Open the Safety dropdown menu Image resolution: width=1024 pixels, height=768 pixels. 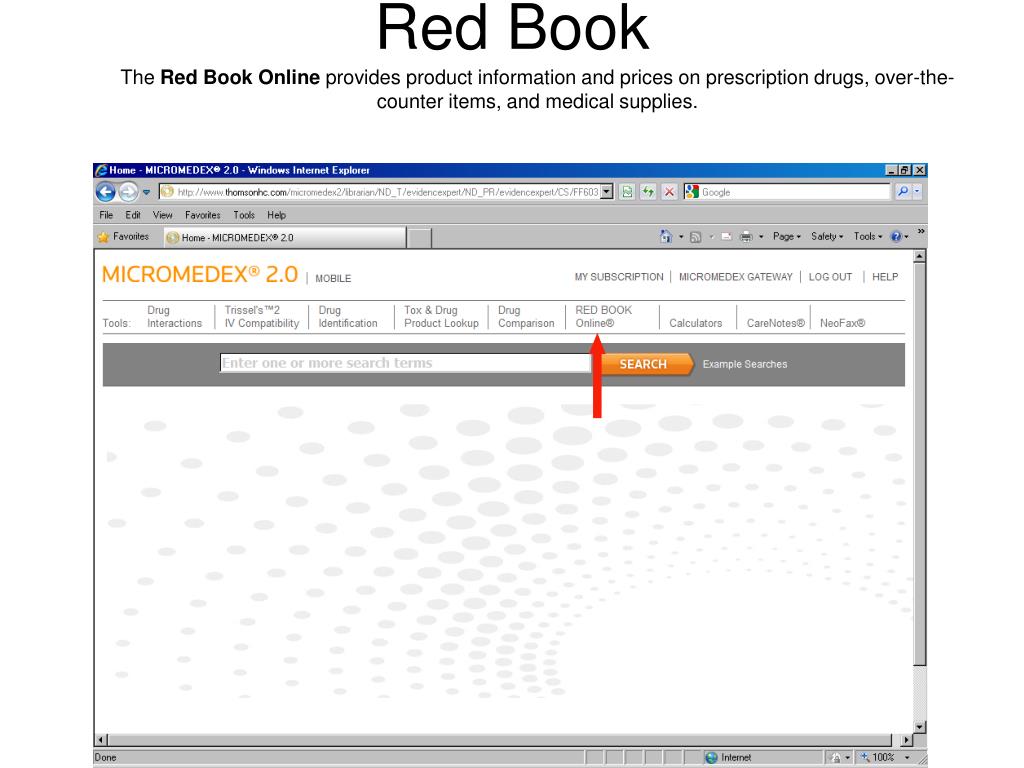[827, 236]
